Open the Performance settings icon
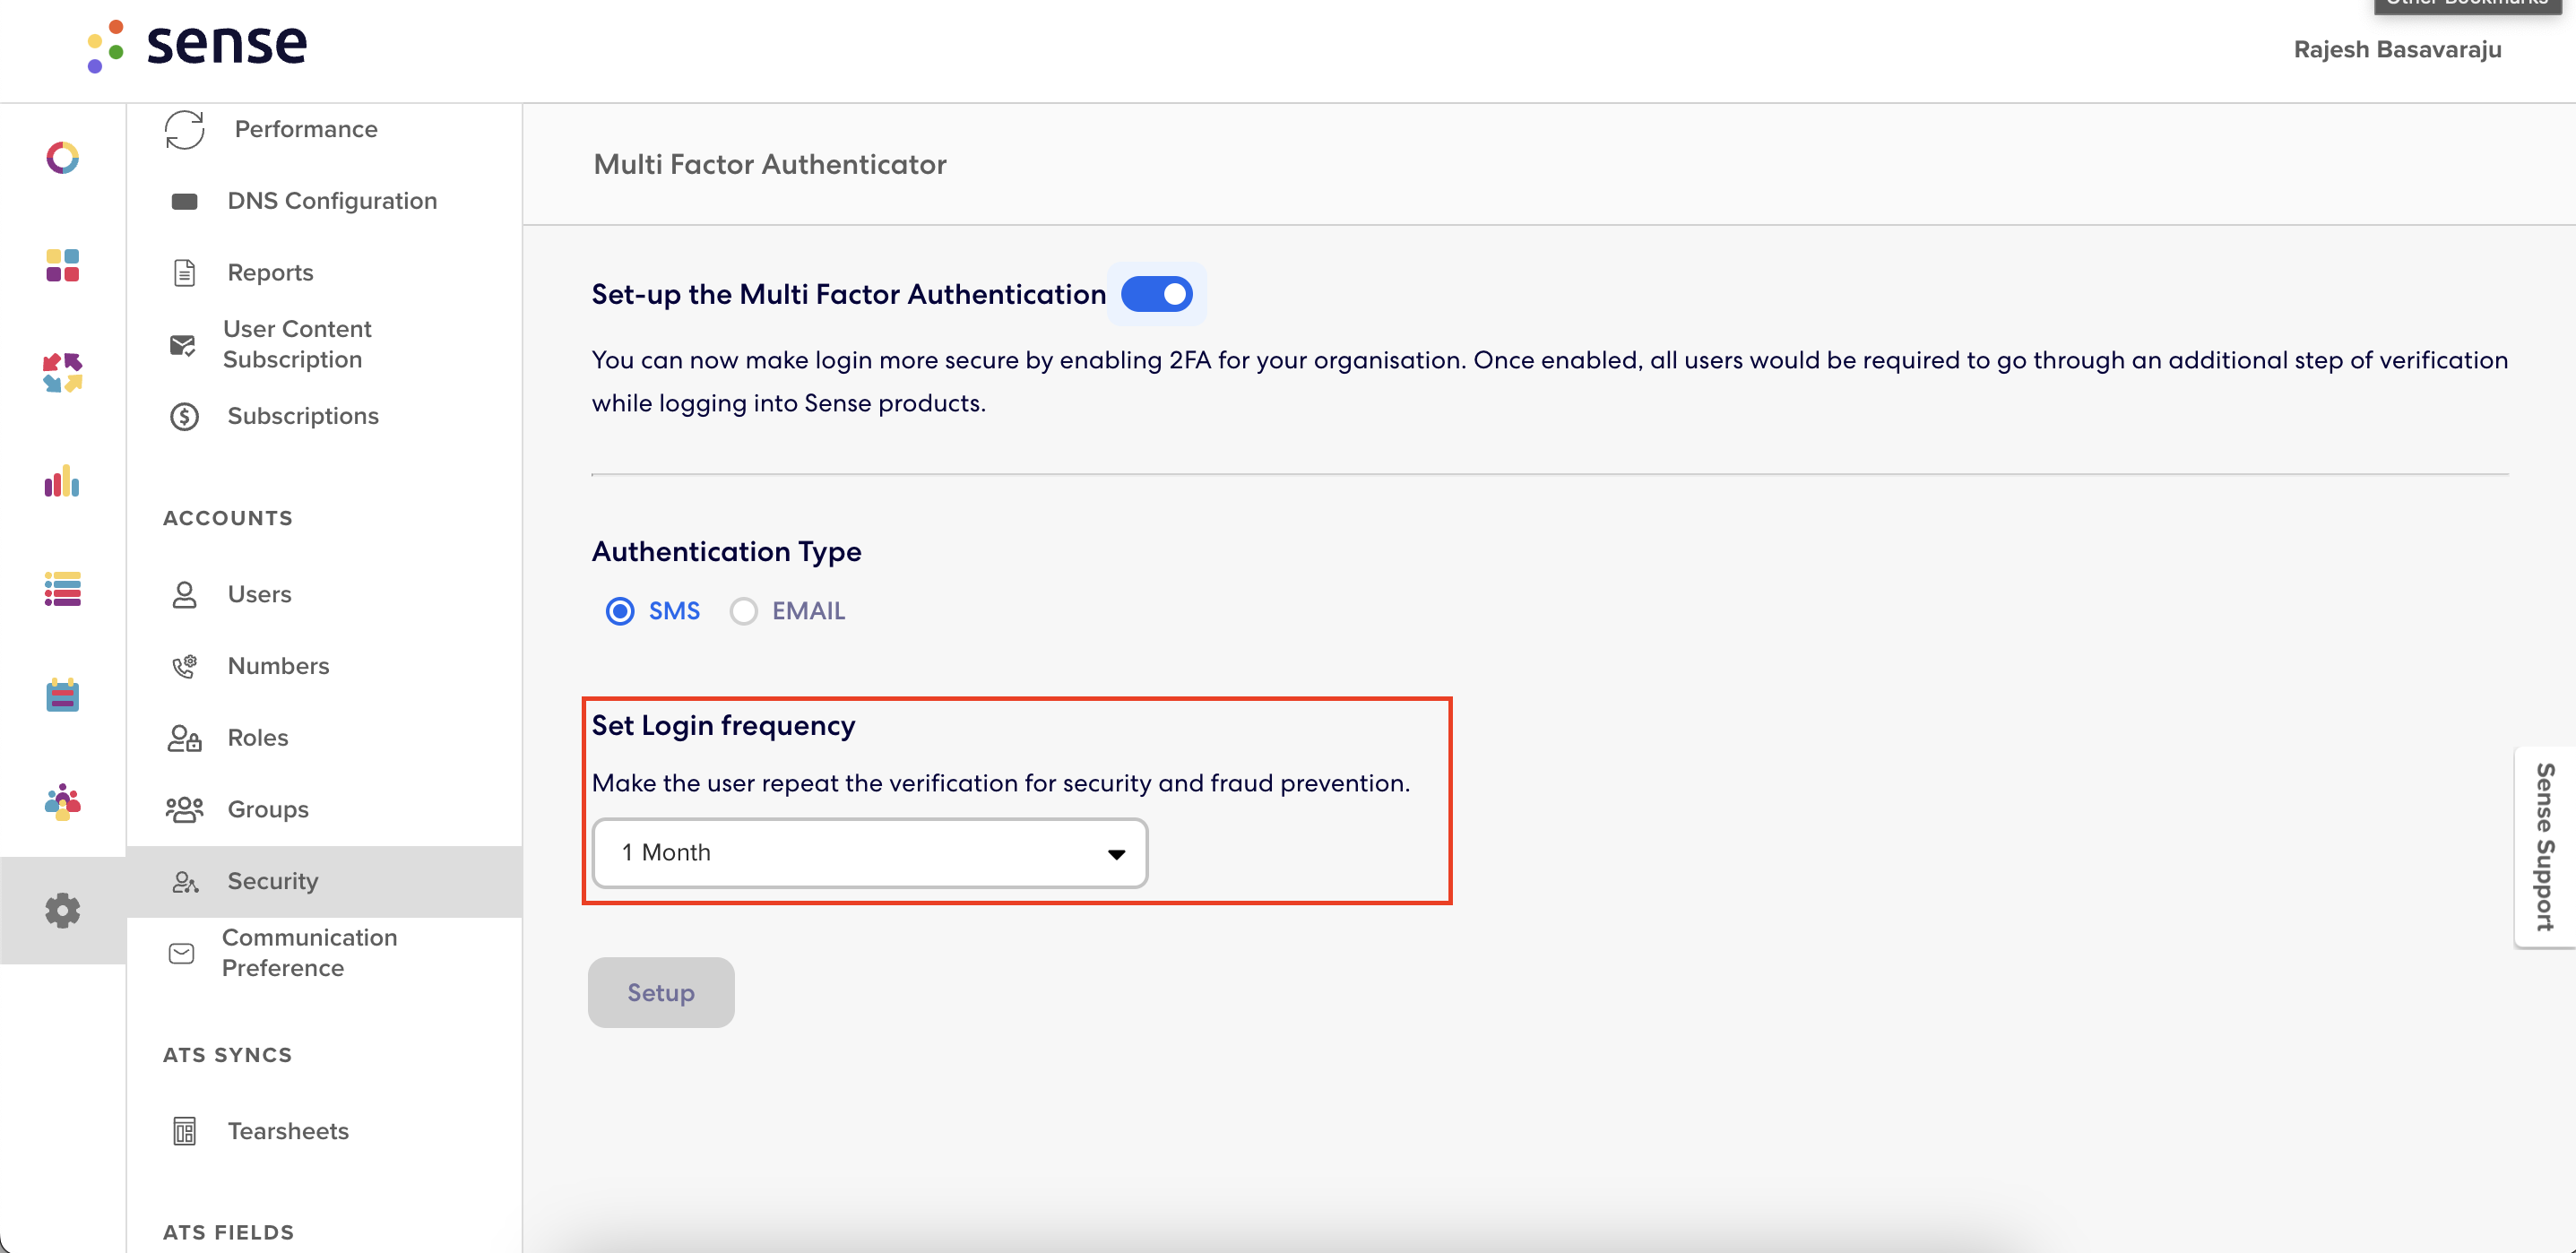This screenshot has width=2576, height=1253. click(184, 128)
